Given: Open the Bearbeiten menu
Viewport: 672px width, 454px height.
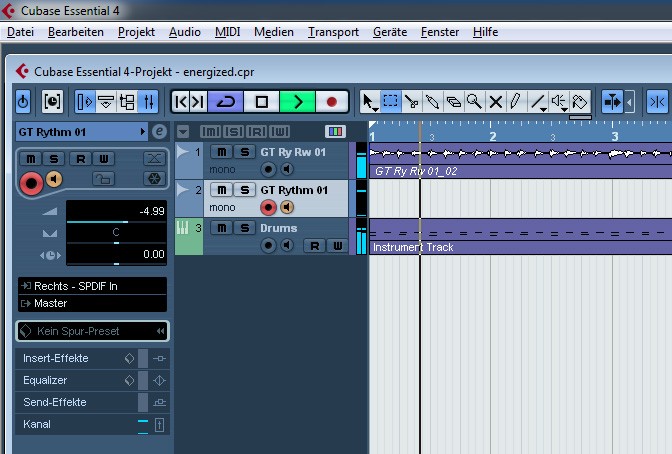Looking at the screenshot, I should (x=76, y=32).
